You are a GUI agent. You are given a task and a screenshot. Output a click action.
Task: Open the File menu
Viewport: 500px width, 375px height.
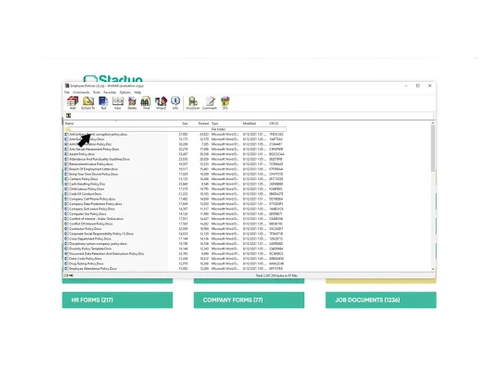pos(67,92)
